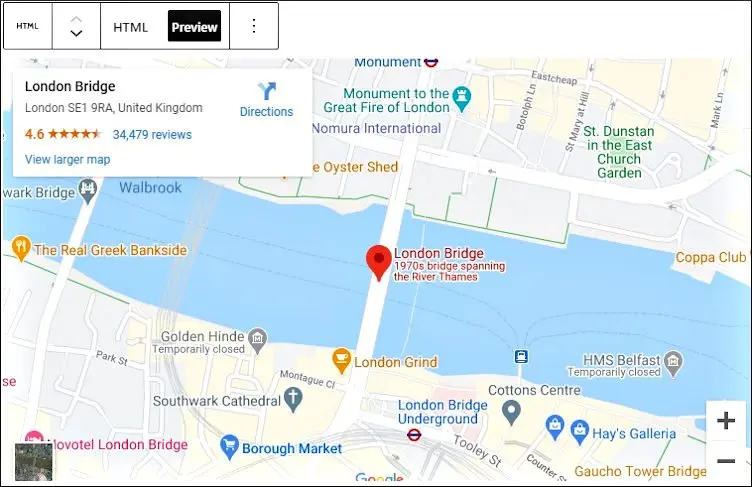This screenshot has height=487, width=752.
Task: Toggle satellite view thumbnail
Action: pyautogui.click(x=33, y=462)
